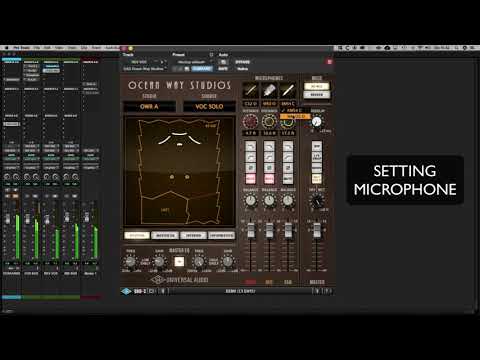This screenshot has height=360, width=480.
Task: Choose the checked AM54 C menu entry
Action: [x=295, y=110]
